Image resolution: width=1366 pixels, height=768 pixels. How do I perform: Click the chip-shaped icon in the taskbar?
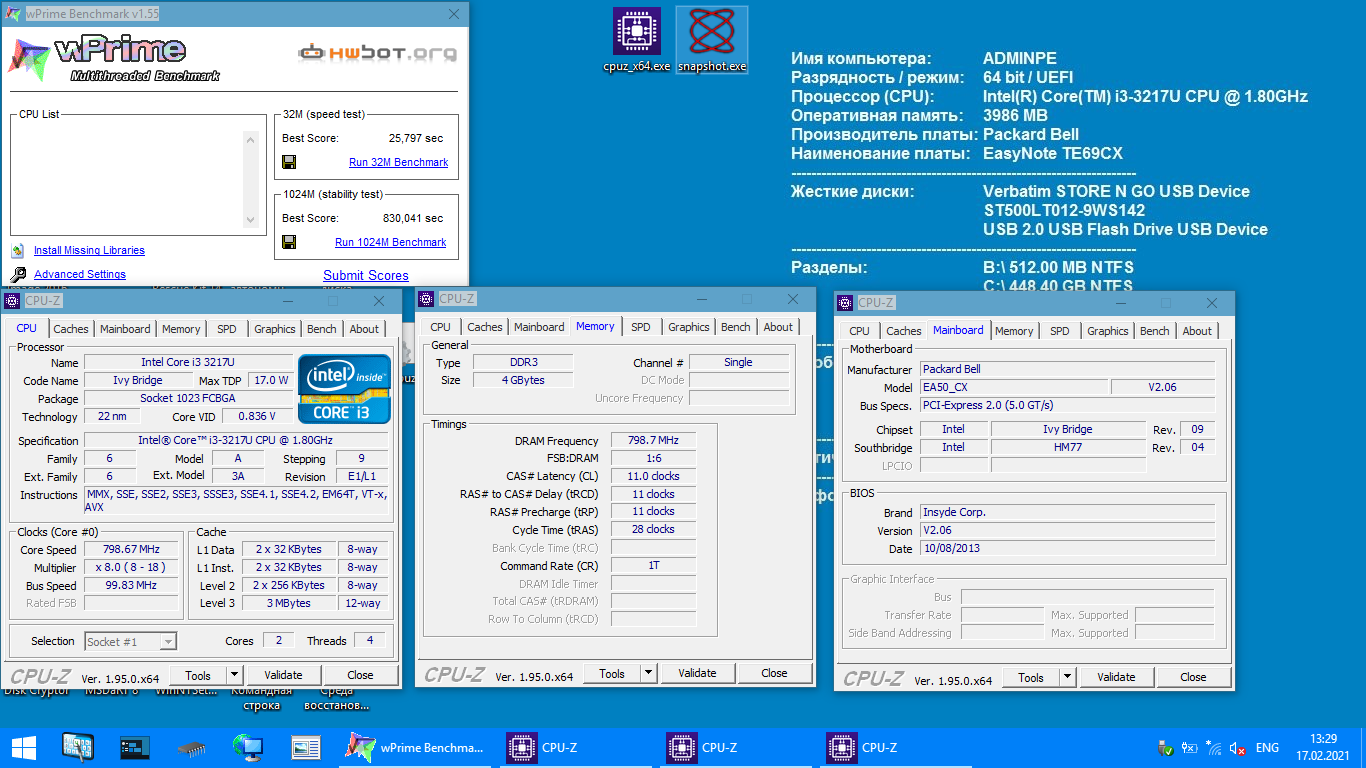coord(191,747)
